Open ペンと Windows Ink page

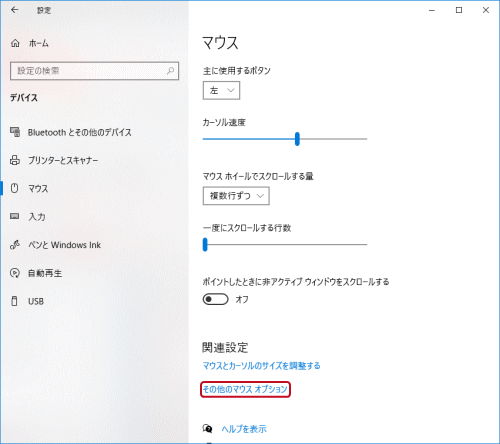click(x=64, y=245)
